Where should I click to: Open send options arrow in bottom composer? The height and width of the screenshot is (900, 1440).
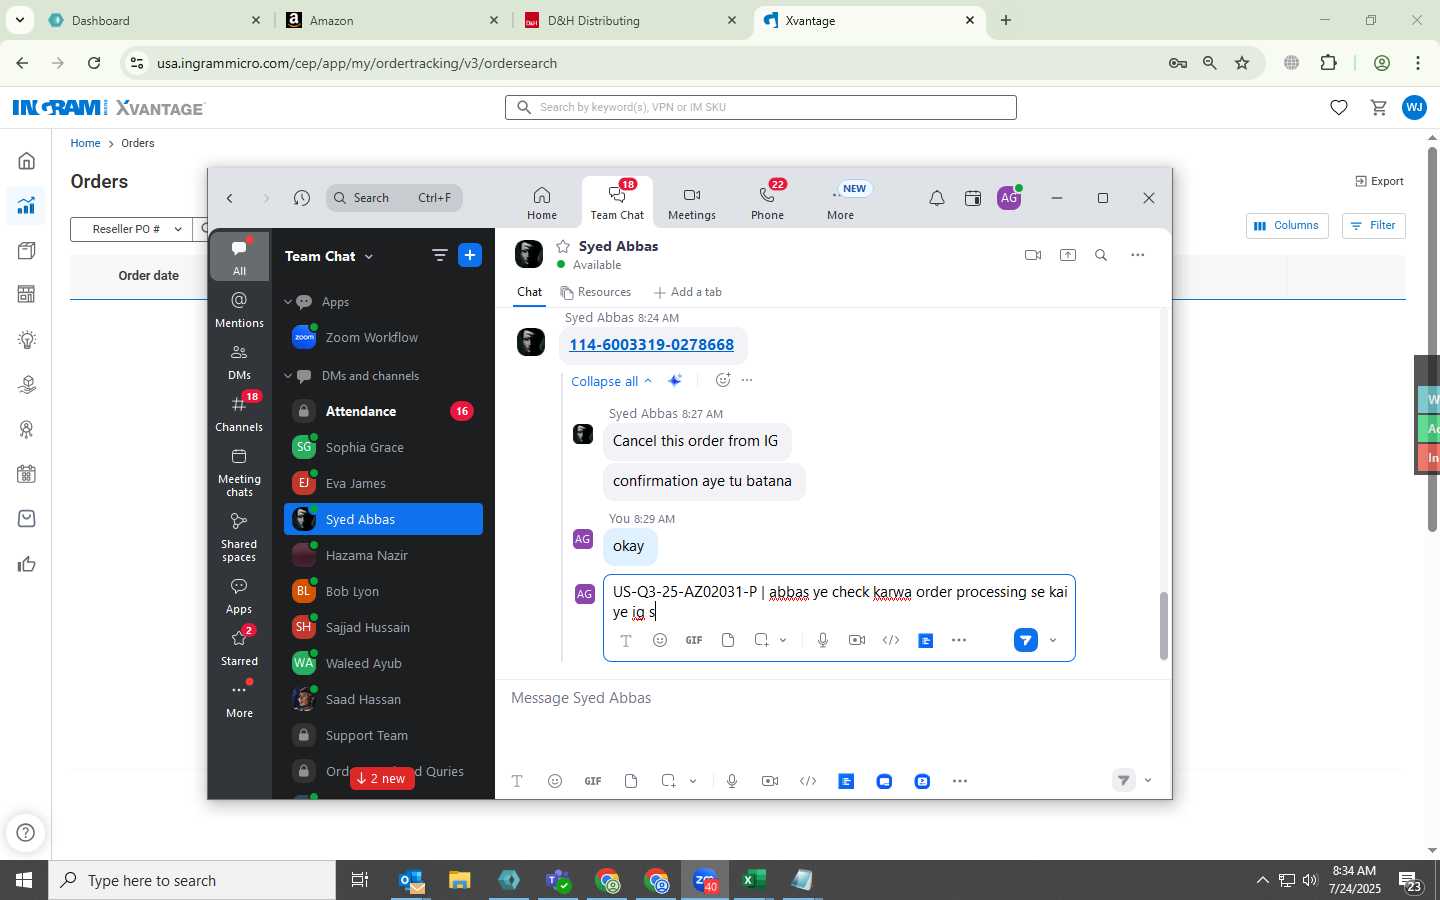click(1148, 781)
